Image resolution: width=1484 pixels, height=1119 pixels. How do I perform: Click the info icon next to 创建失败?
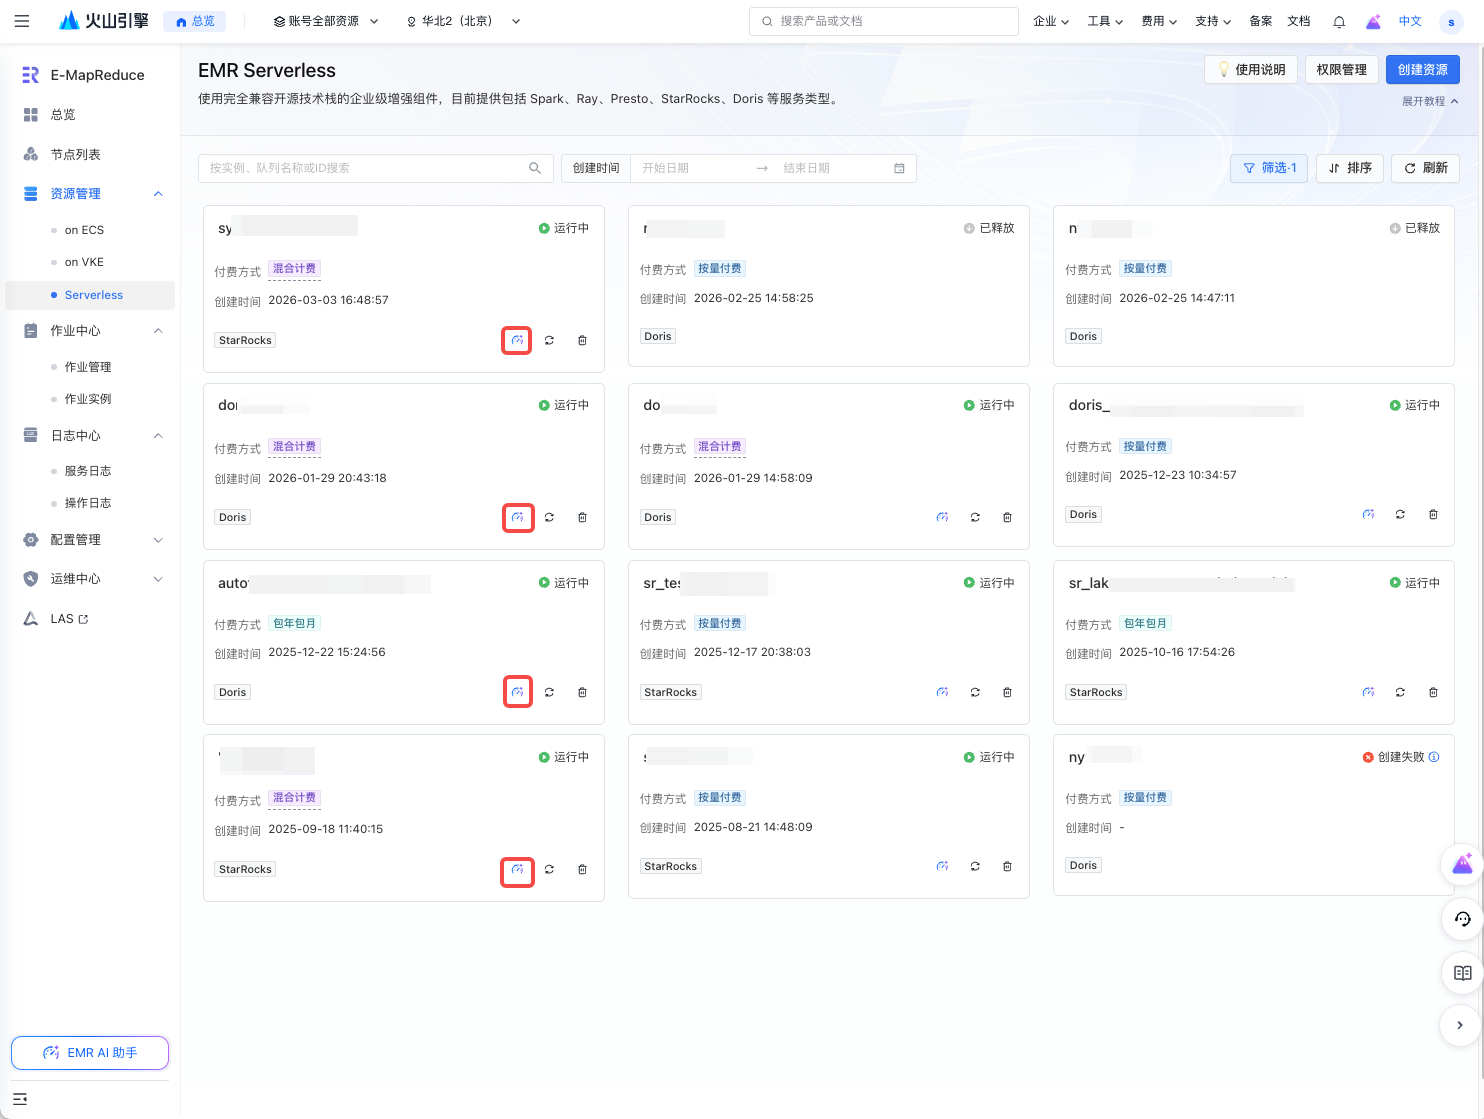coord(1434,757)
